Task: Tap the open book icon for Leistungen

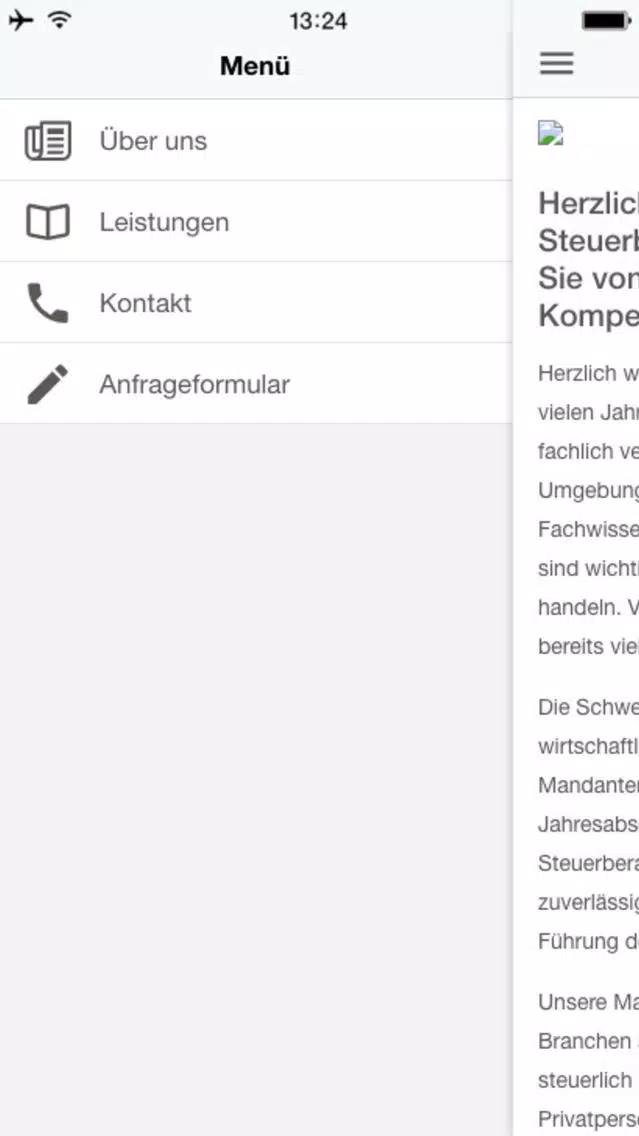Action: 48,222
